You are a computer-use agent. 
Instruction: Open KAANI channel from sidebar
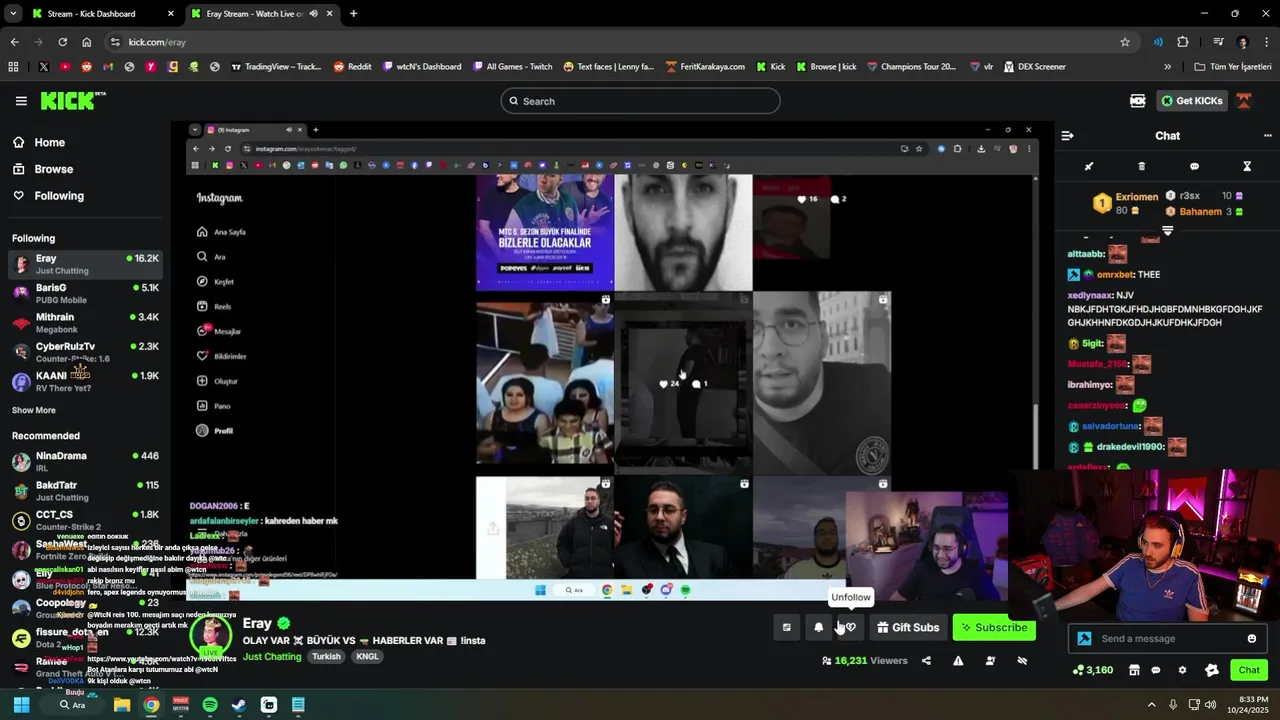click(x=85, y=381)
